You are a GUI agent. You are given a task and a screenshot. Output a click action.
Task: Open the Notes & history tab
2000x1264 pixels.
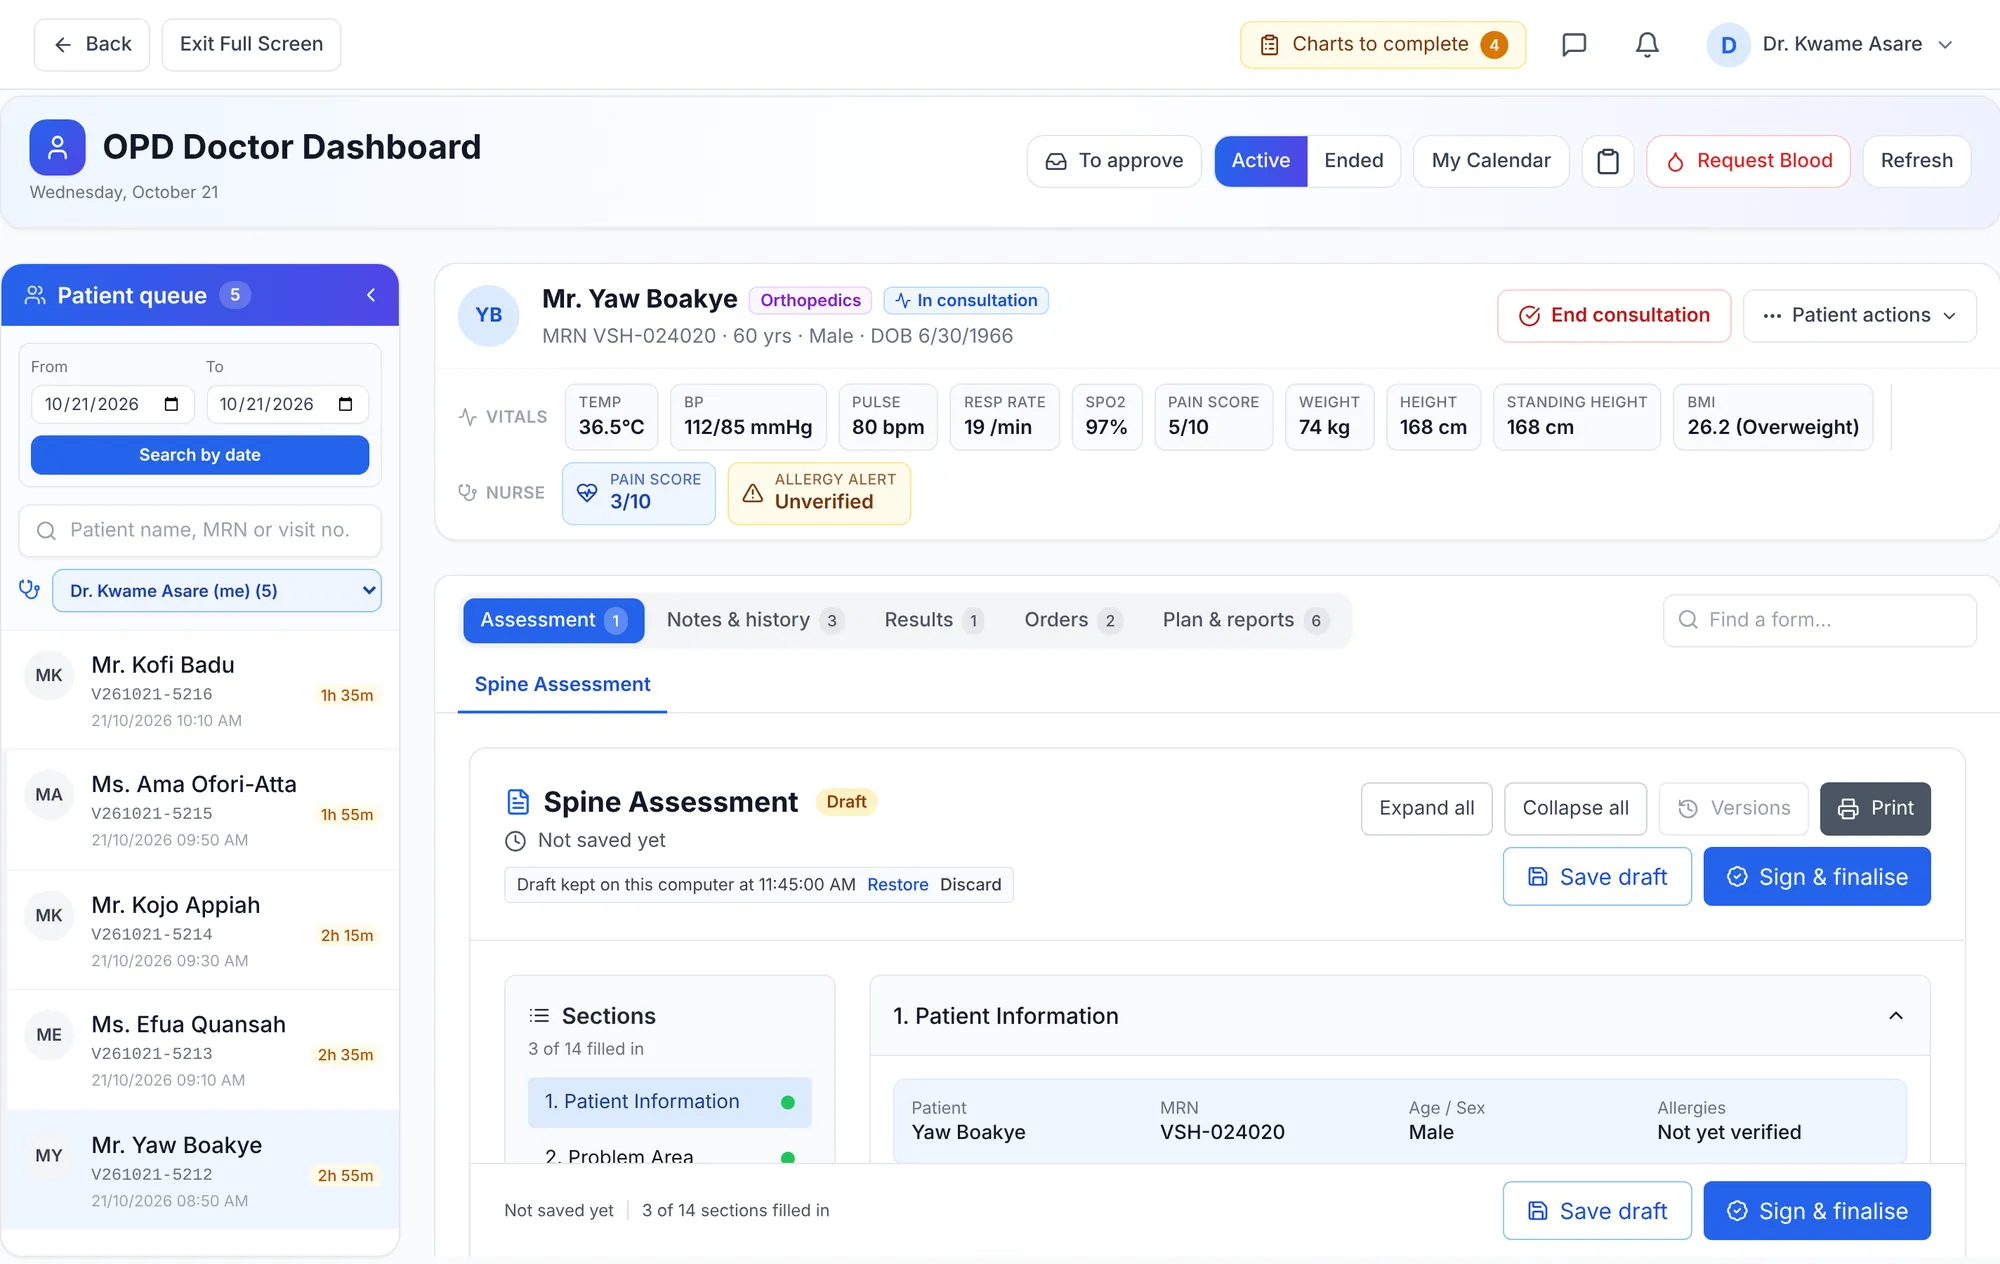[755, 620]
